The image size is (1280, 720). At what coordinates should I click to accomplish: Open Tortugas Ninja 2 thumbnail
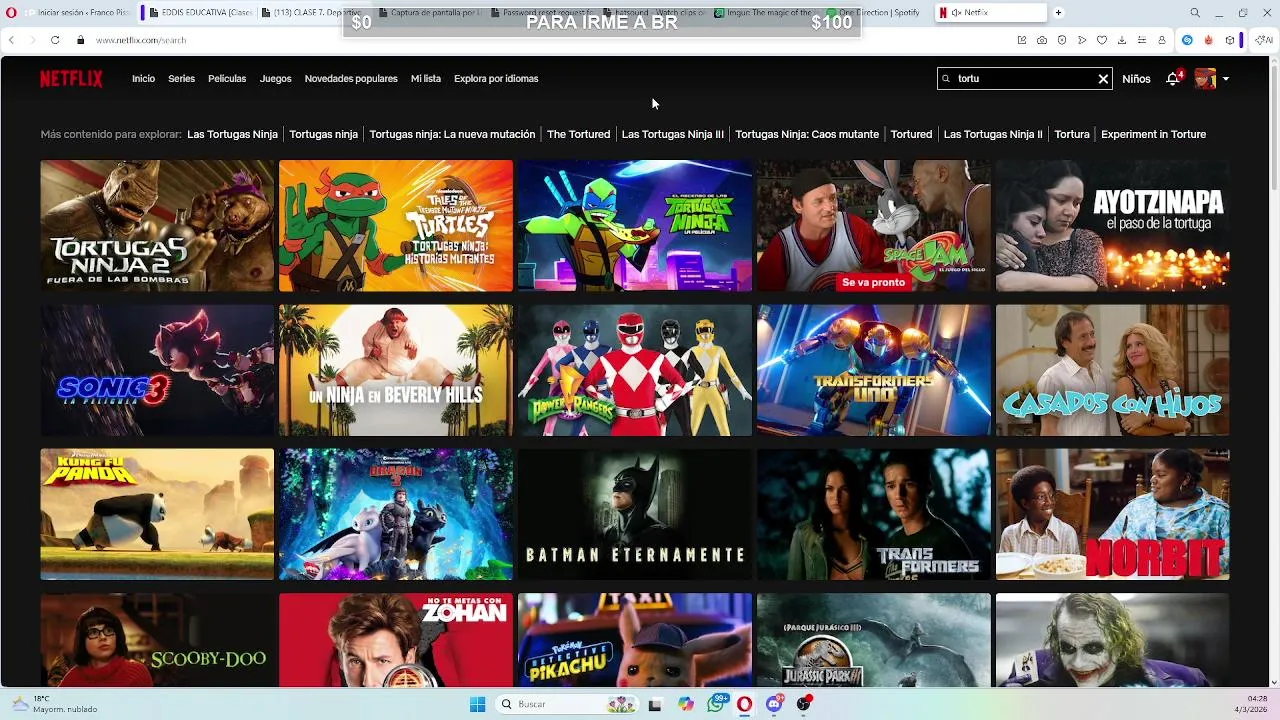pos(157,226)
